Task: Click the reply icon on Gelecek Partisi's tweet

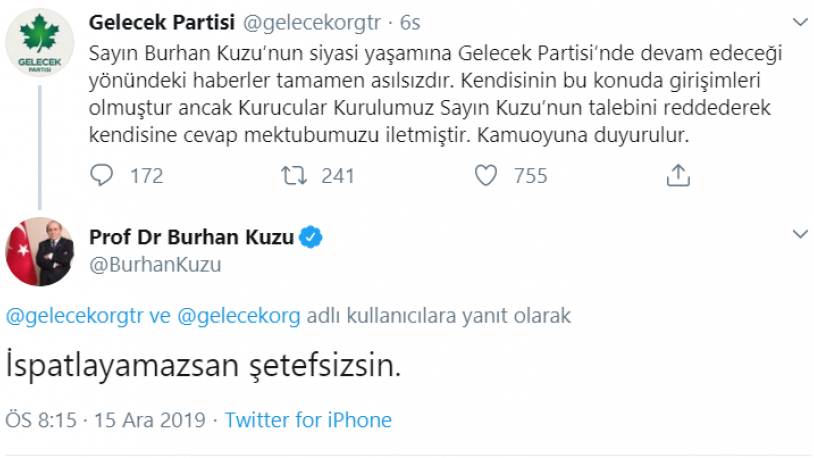Action: pyautogui.click(x=103, y=176)
